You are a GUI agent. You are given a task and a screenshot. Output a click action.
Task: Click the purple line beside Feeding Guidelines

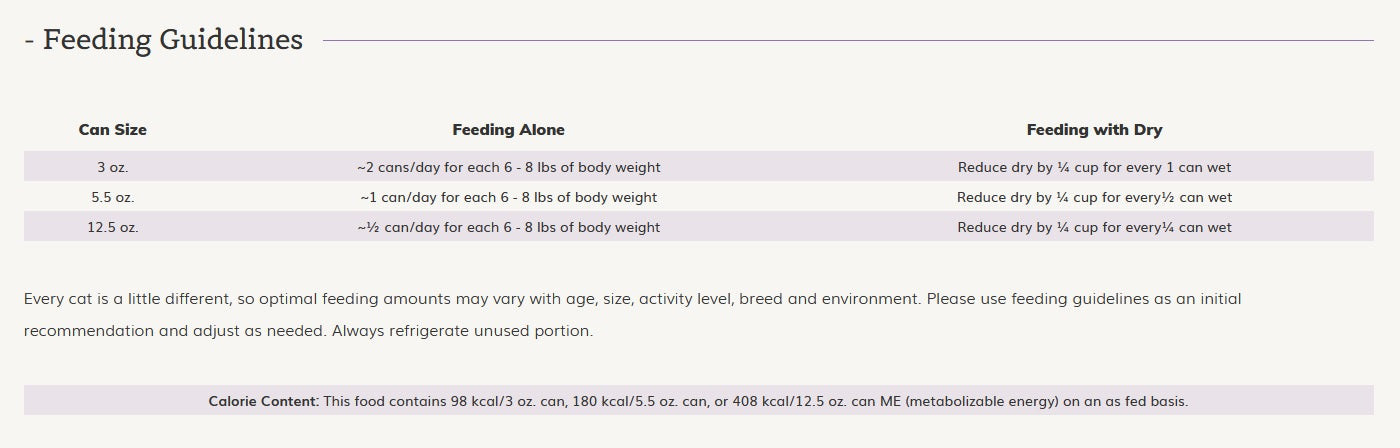(x=848, y=40)
